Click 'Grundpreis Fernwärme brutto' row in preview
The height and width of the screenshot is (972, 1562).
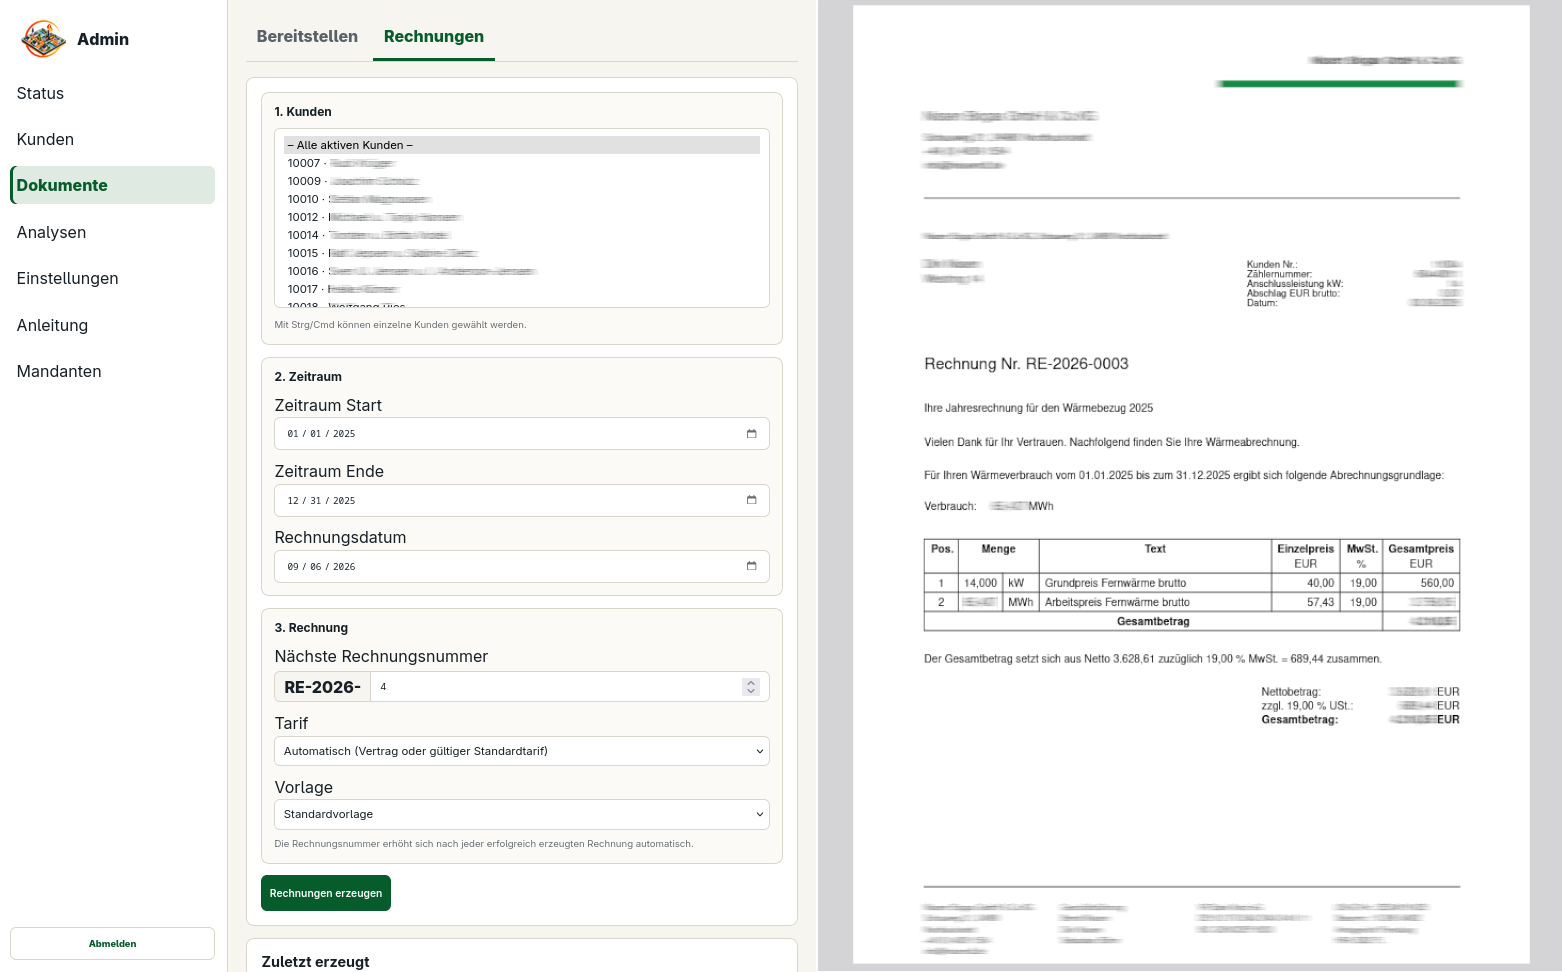point(1192,583)
